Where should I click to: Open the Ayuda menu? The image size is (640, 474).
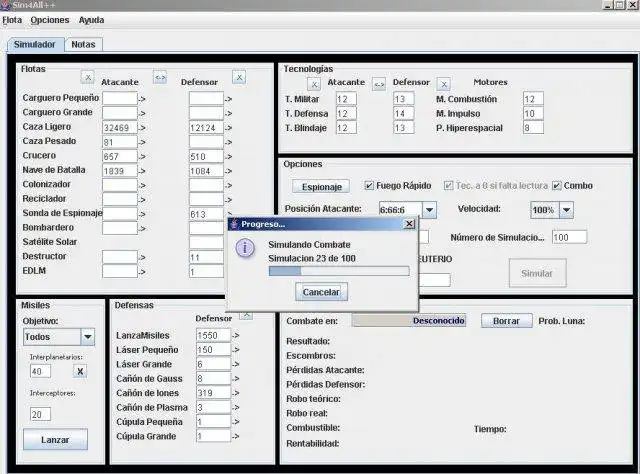point(91,20)
